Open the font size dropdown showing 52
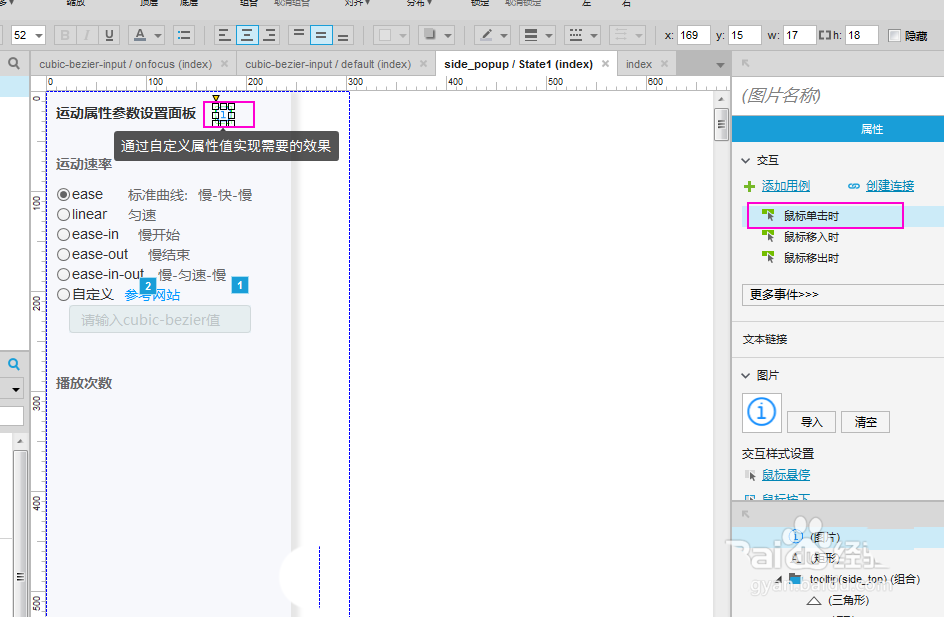Viewport: 944px width, 617px height. pos(26,34)
